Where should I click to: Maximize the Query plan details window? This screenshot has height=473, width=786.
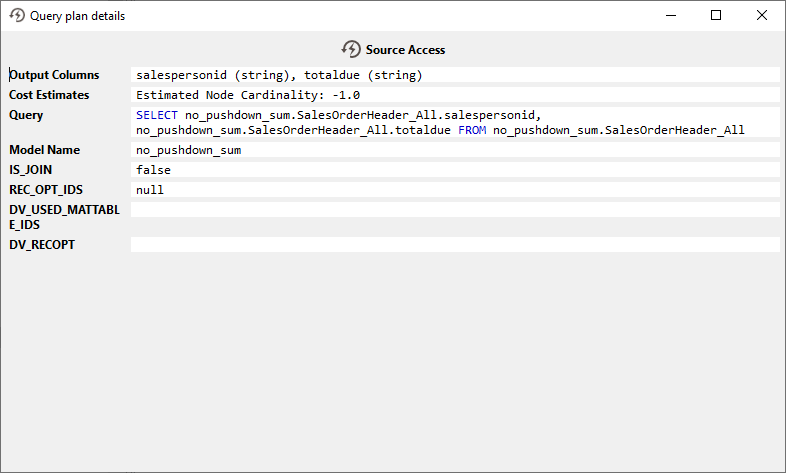coord(716,15)
